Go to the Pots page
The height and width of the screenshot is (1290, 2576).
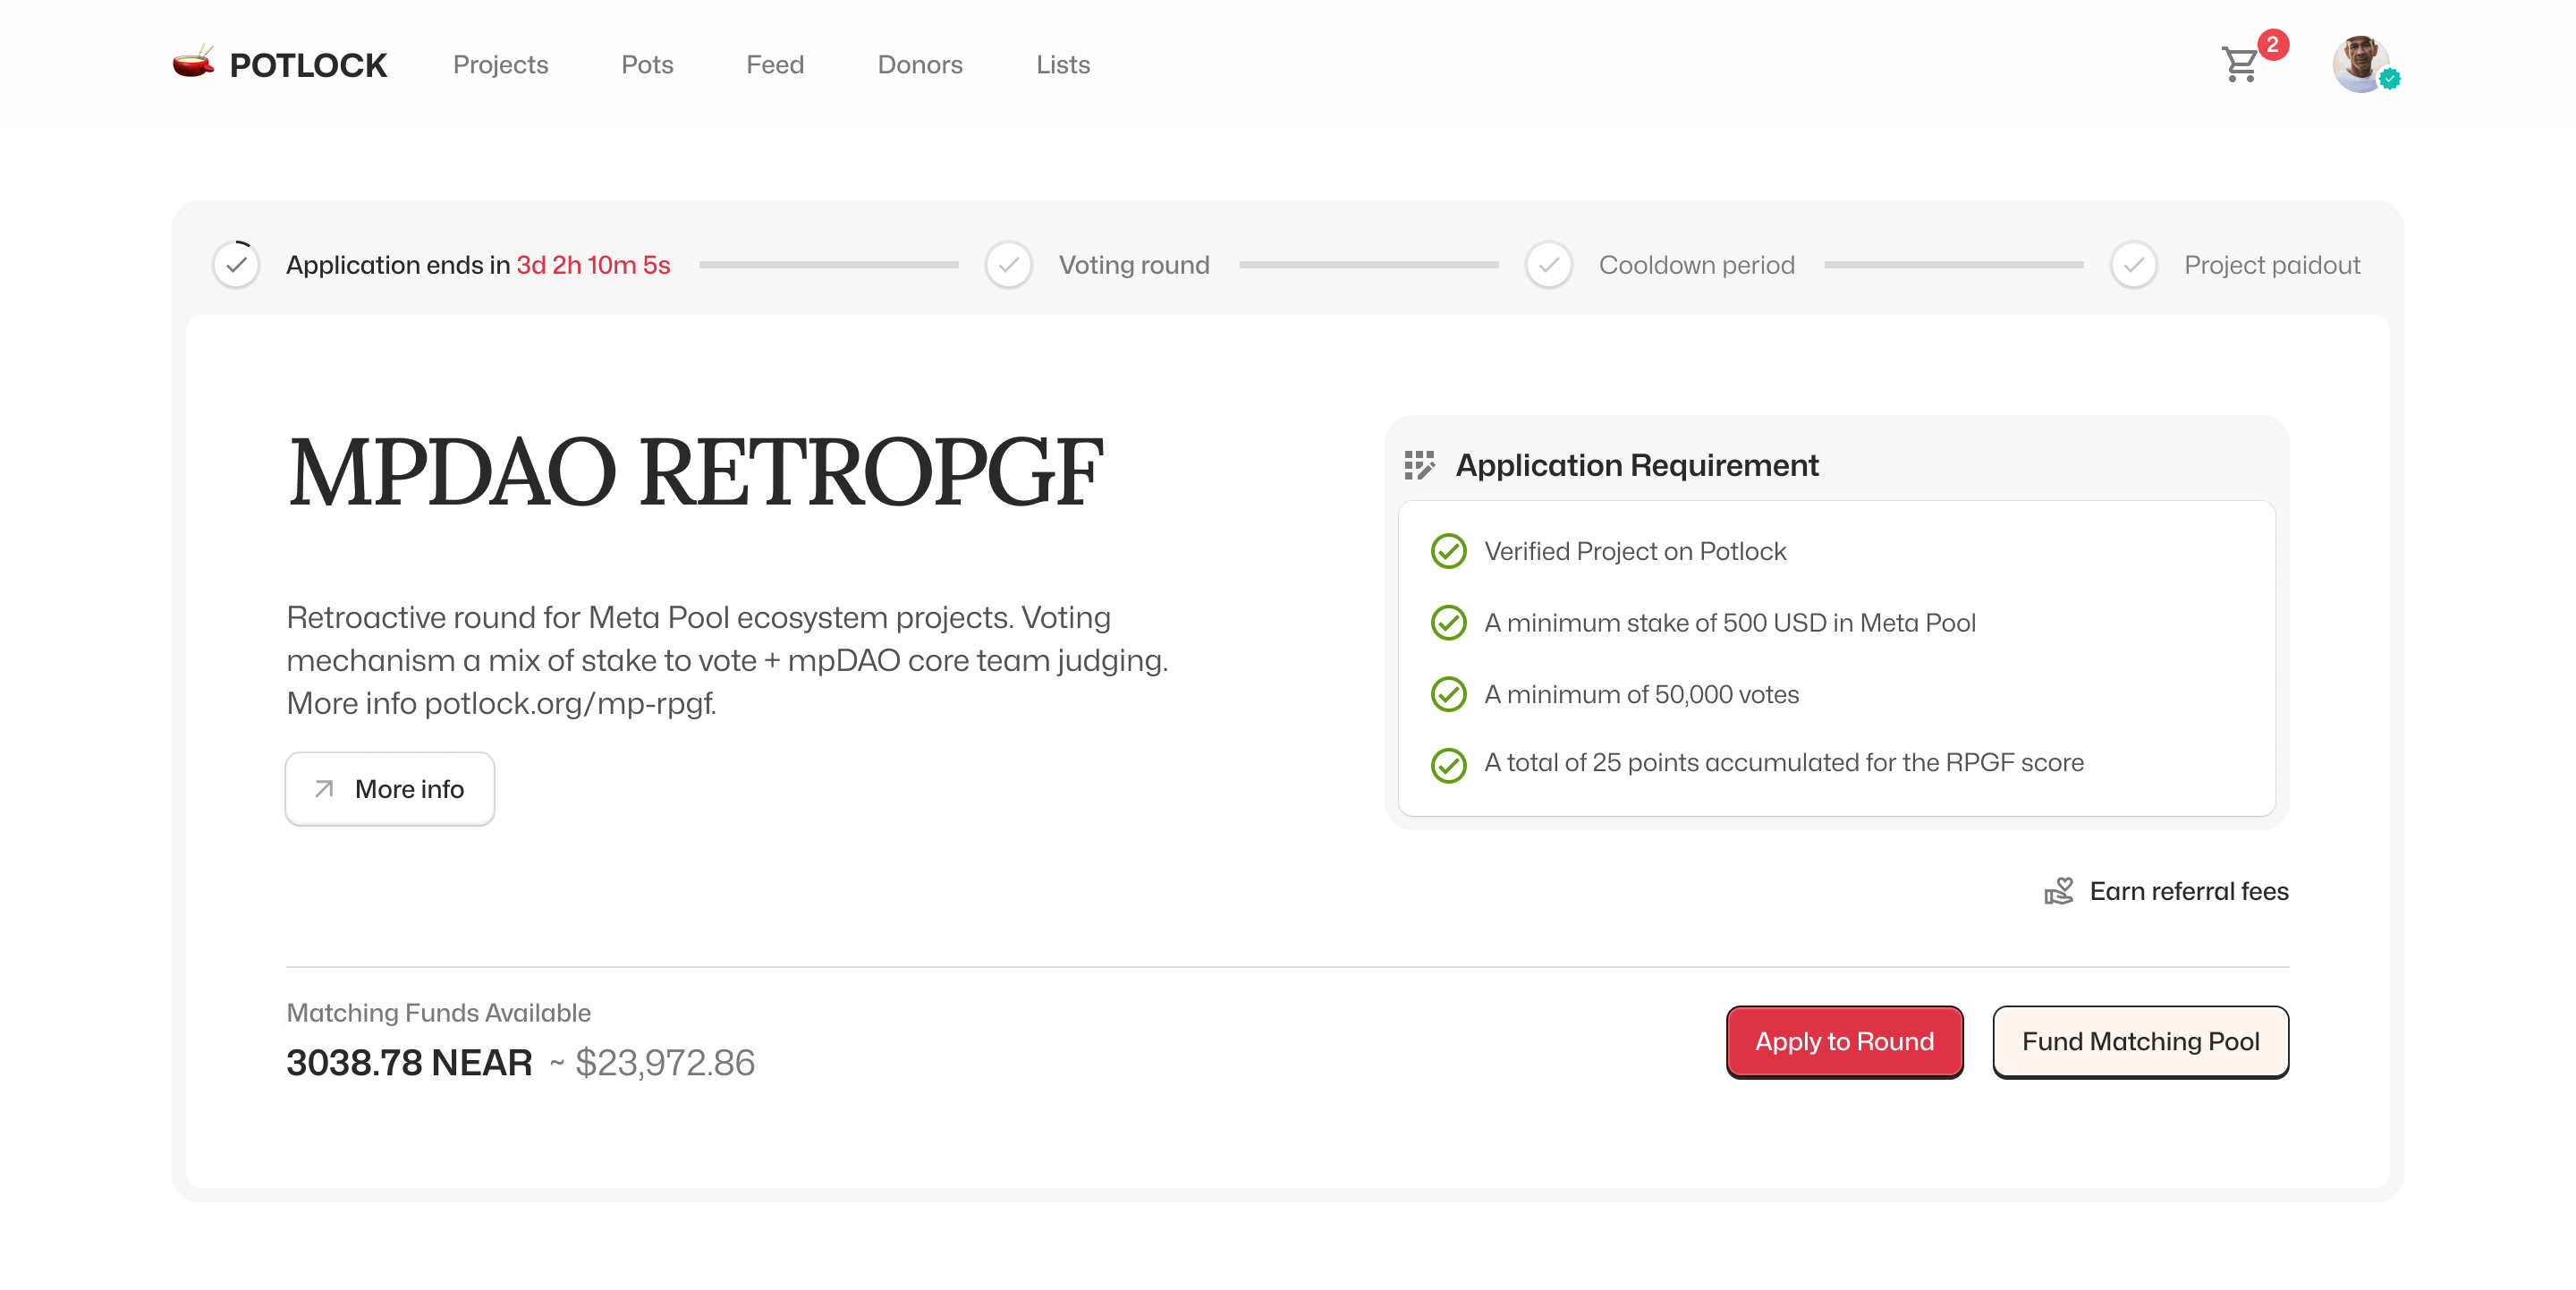(647, 65)
